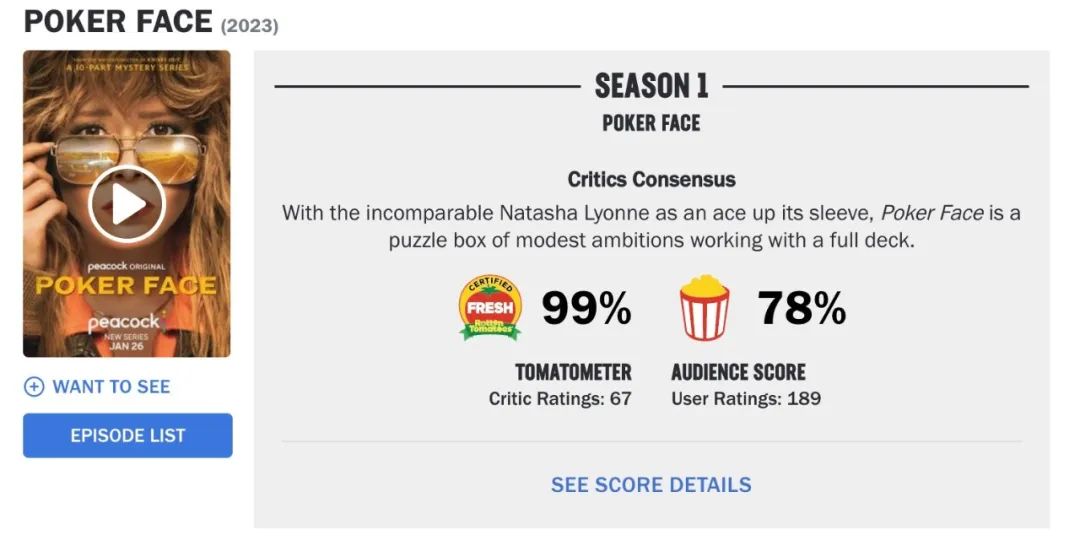Screen dimensions: 1080x557
Task: Click the Certified Fresh tomato badge
Action: (x=490, y=308)
